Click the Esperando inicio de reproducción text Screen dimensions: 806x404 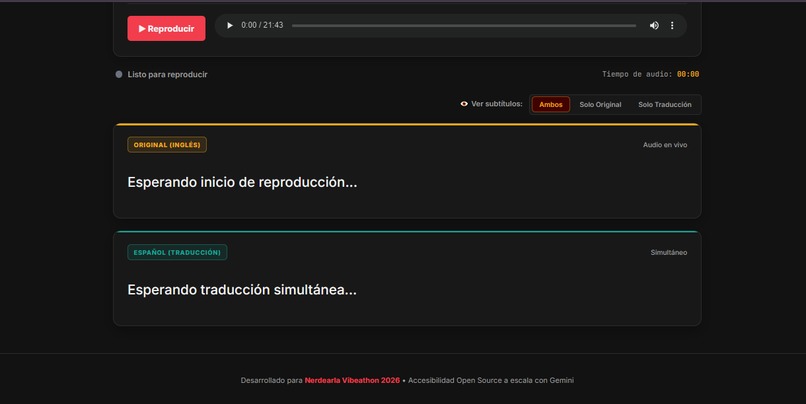[242, 182]
